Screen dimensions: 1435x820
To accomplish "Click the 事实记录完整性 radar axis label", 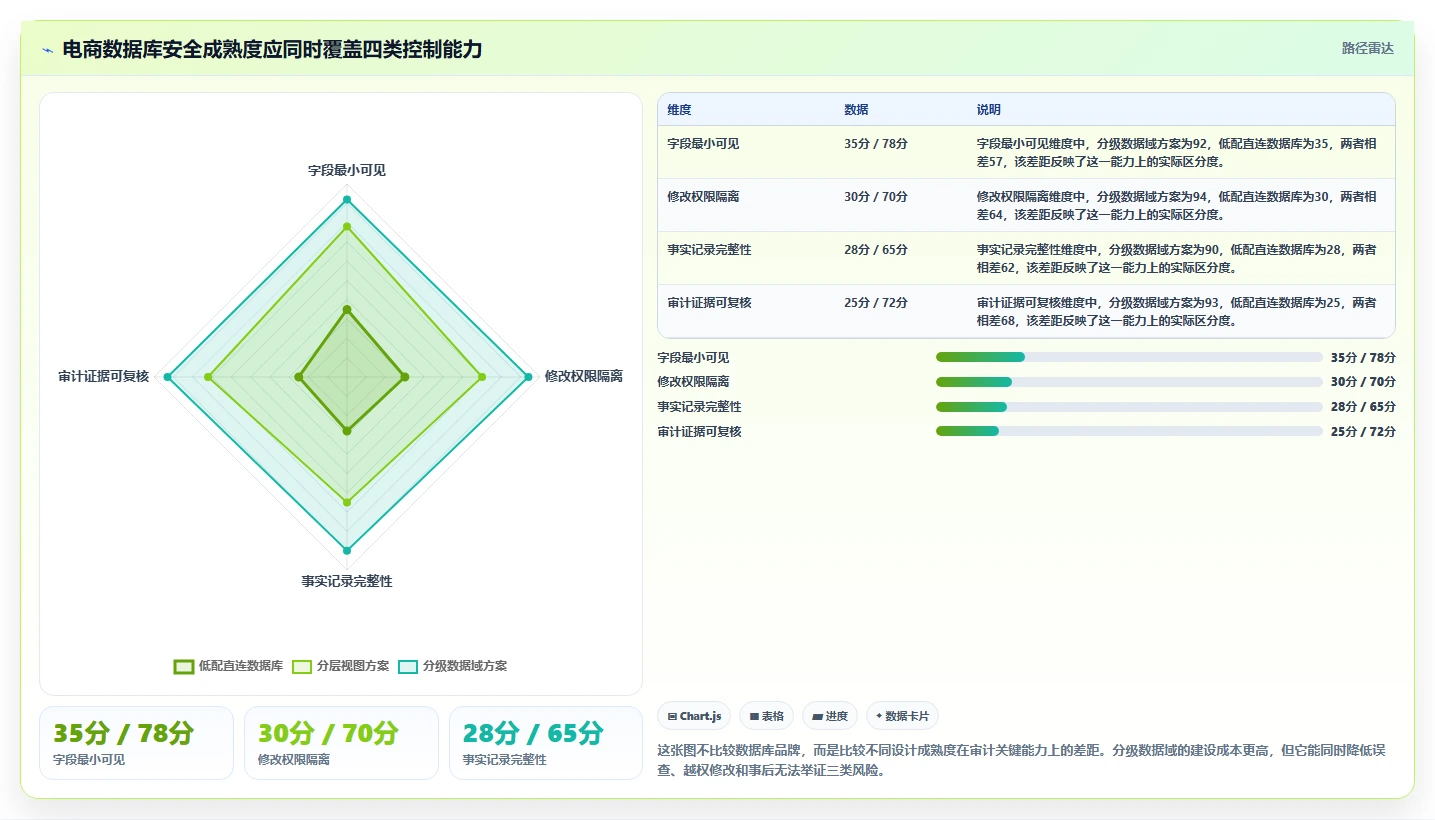I will (347, 581).
